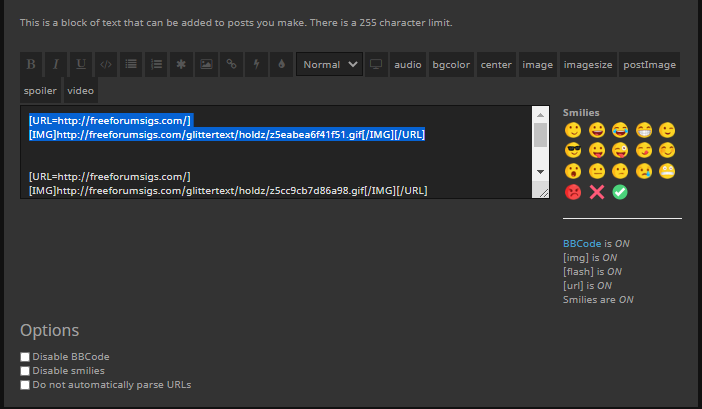
Task: Click the signature textarea scrollbar thumb
Action: (540, 135)
